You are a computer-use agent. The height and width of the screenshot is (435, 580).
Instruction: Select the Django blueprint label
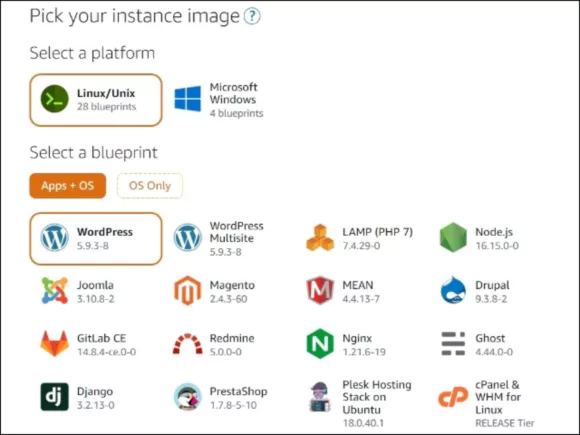[x=95, y=391]
